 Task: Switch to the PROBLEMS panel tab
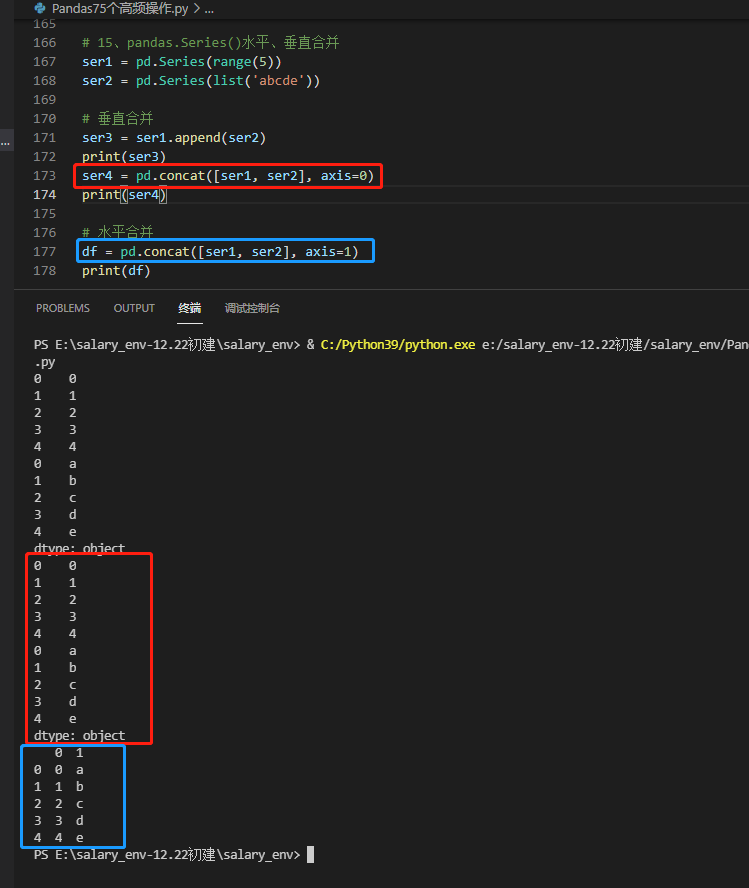coord(63,308)
